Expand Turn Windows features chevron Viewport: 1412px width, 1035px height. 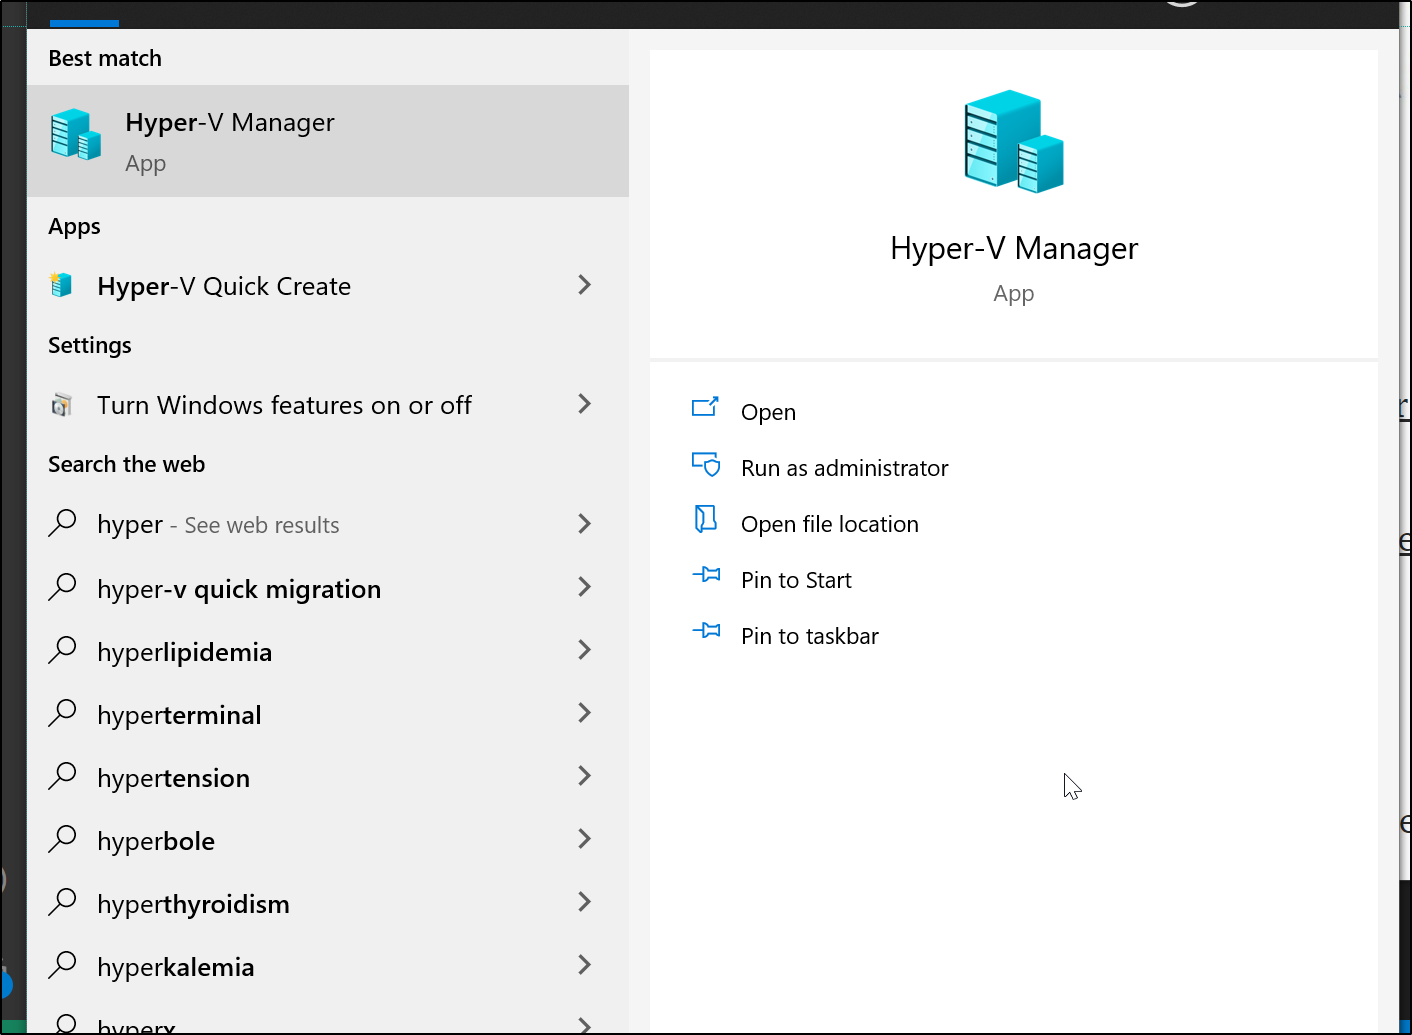tap(585, 404)
